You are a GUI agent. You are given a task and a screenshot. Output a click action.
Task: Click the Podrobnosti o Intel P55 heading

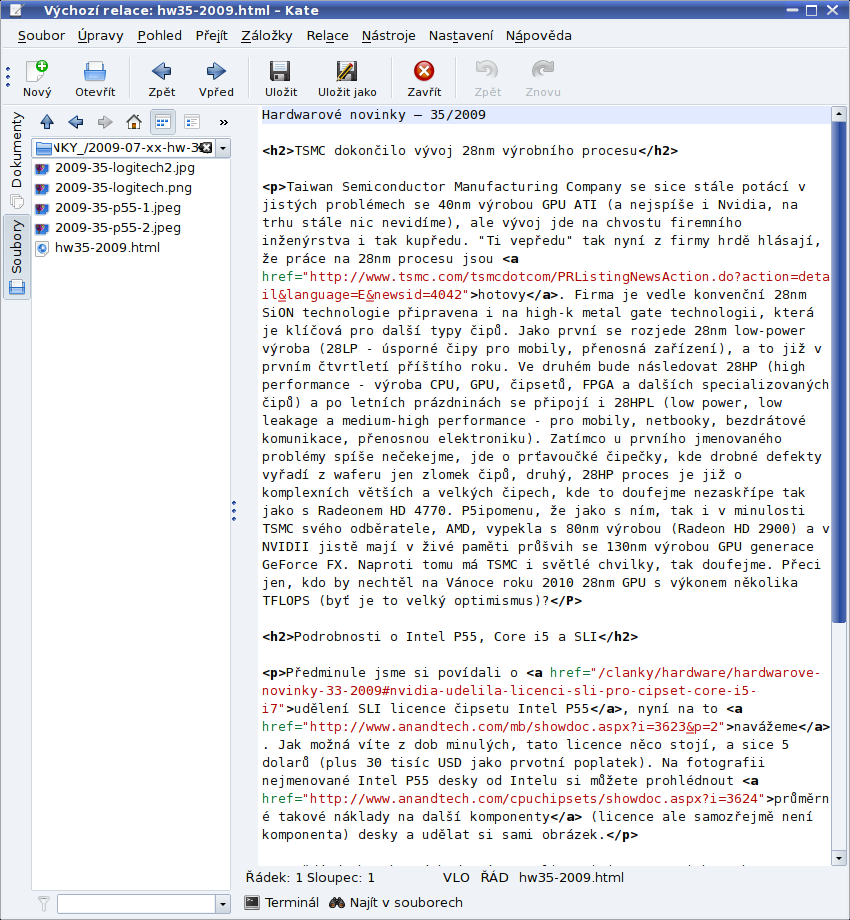(450, 637)
